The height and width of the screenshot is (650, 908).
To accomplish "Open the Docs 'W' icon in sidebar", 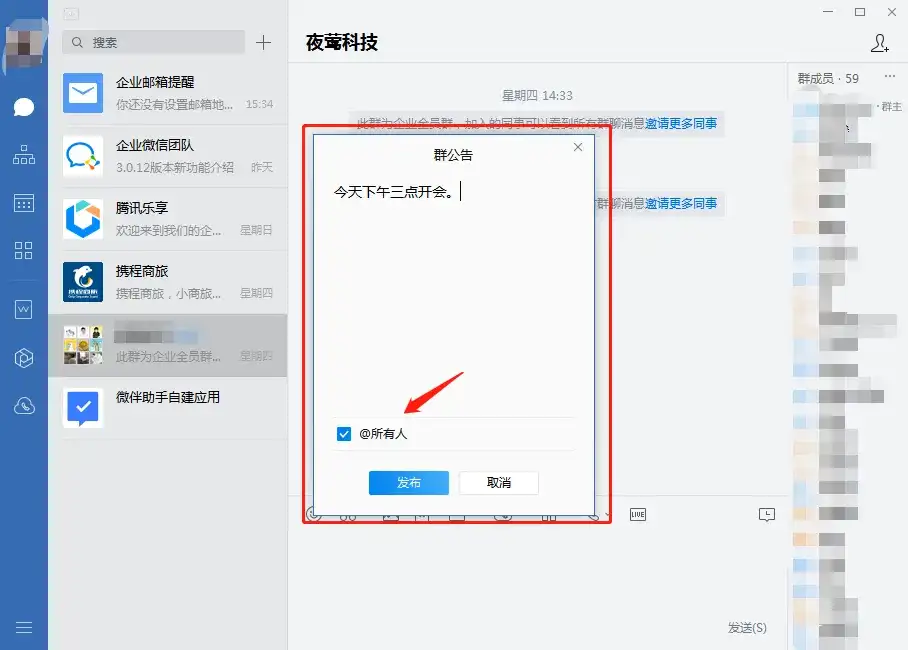I will coord(24,310).
